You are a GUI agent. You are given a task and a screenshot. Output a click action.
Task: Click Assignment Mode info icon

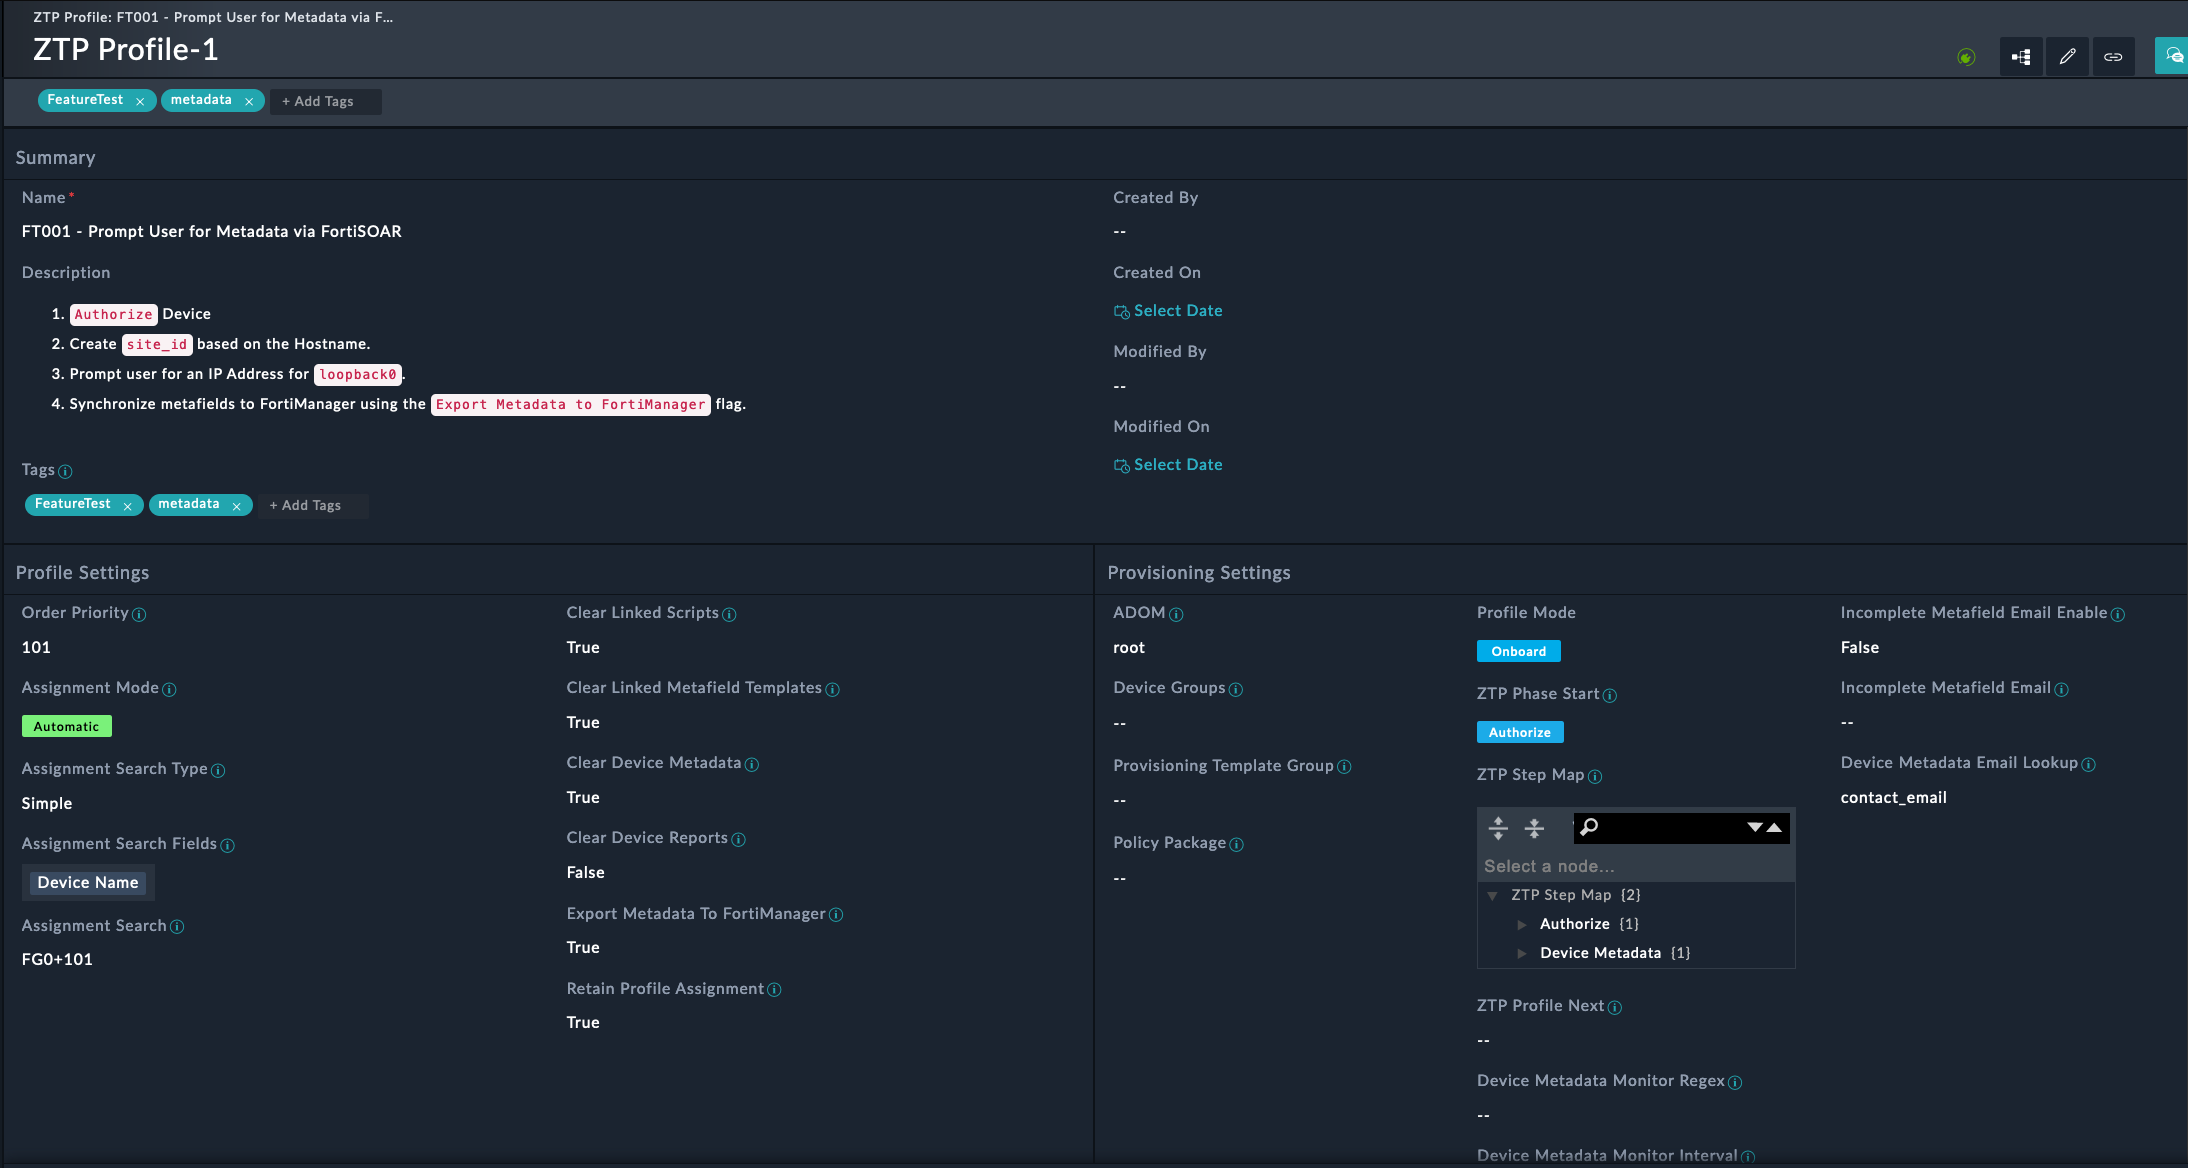click(169, 690)
